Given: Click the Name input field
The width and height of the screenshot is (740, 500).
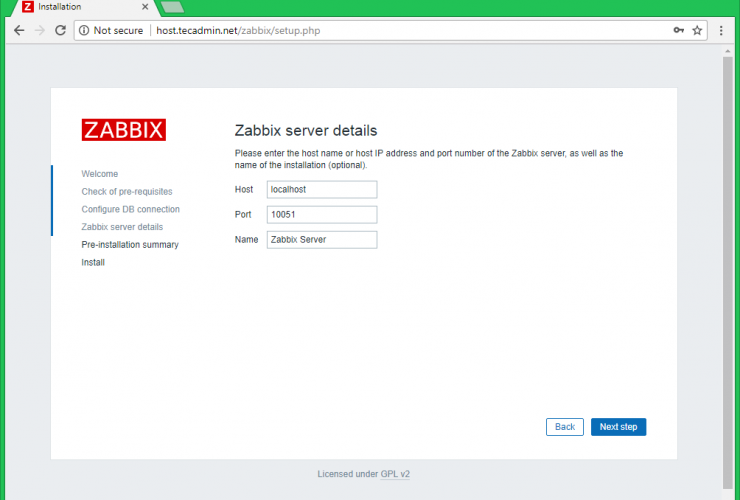Looking at the screenshot, I should 322,239.
